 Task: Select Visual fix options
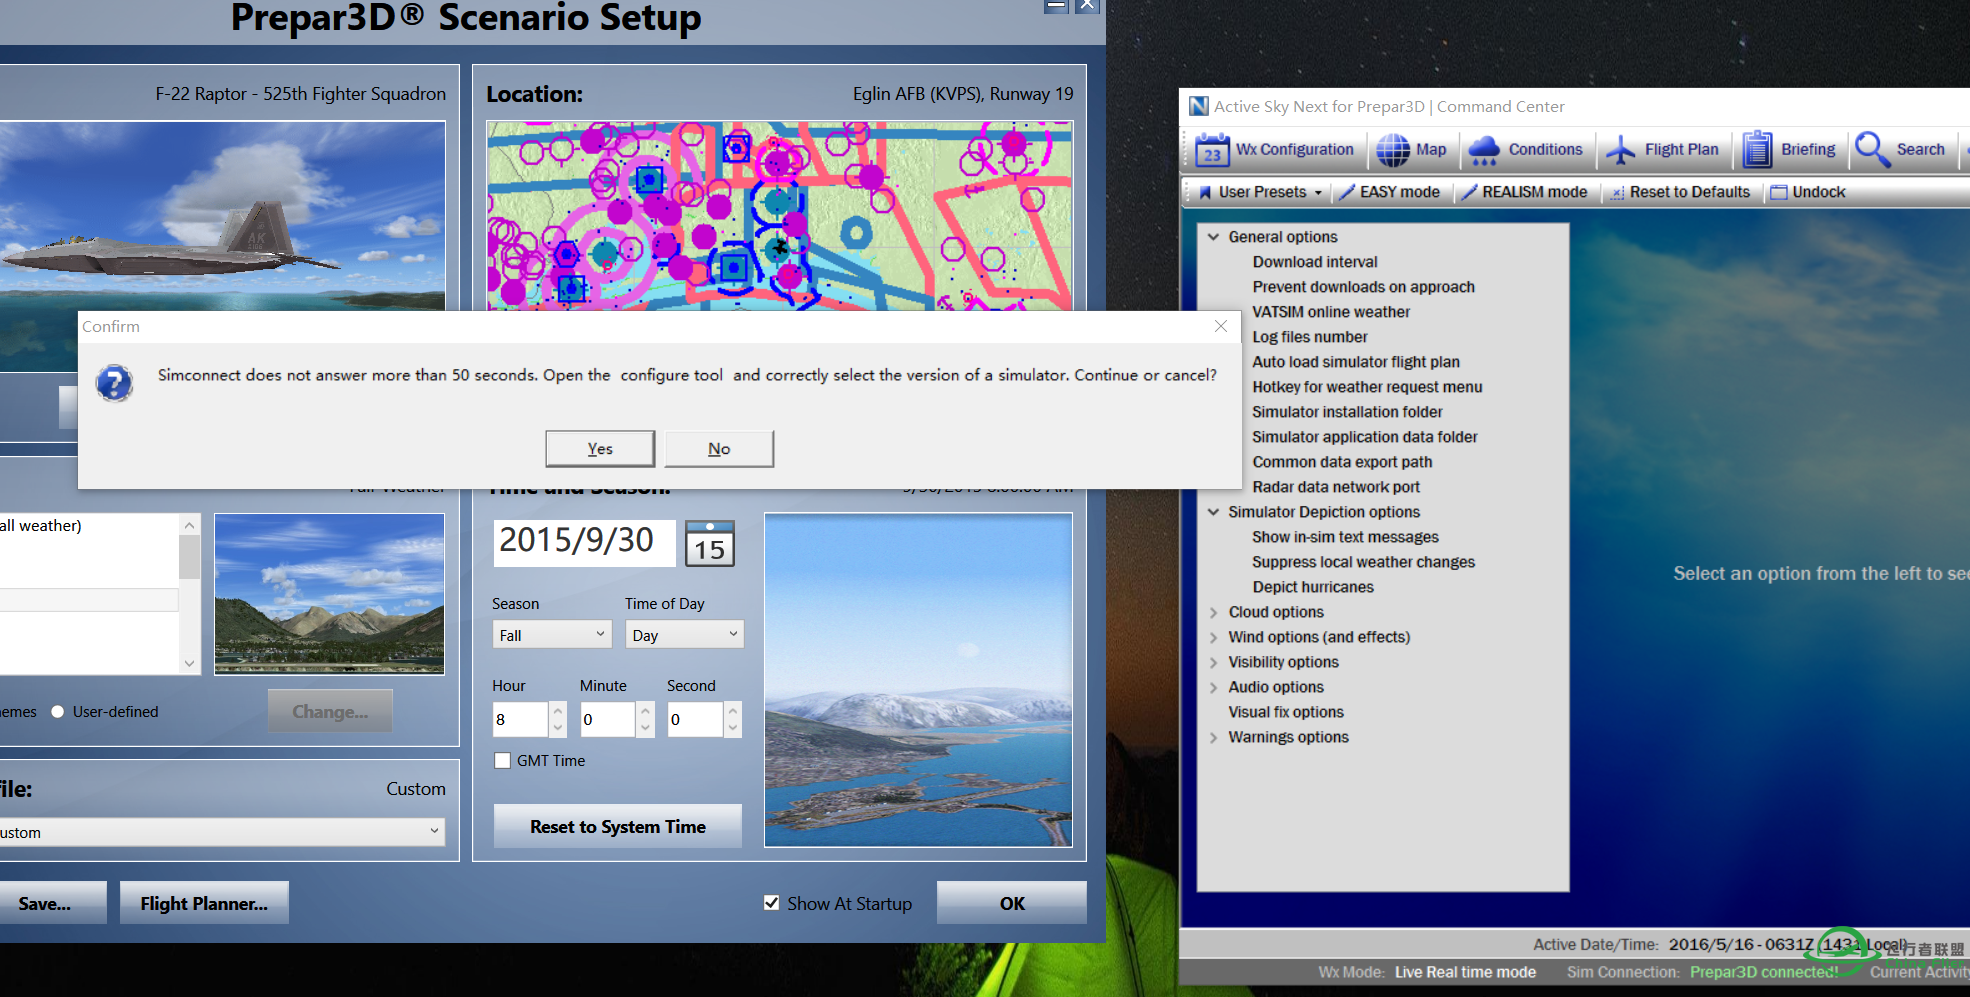(1286, 712)
